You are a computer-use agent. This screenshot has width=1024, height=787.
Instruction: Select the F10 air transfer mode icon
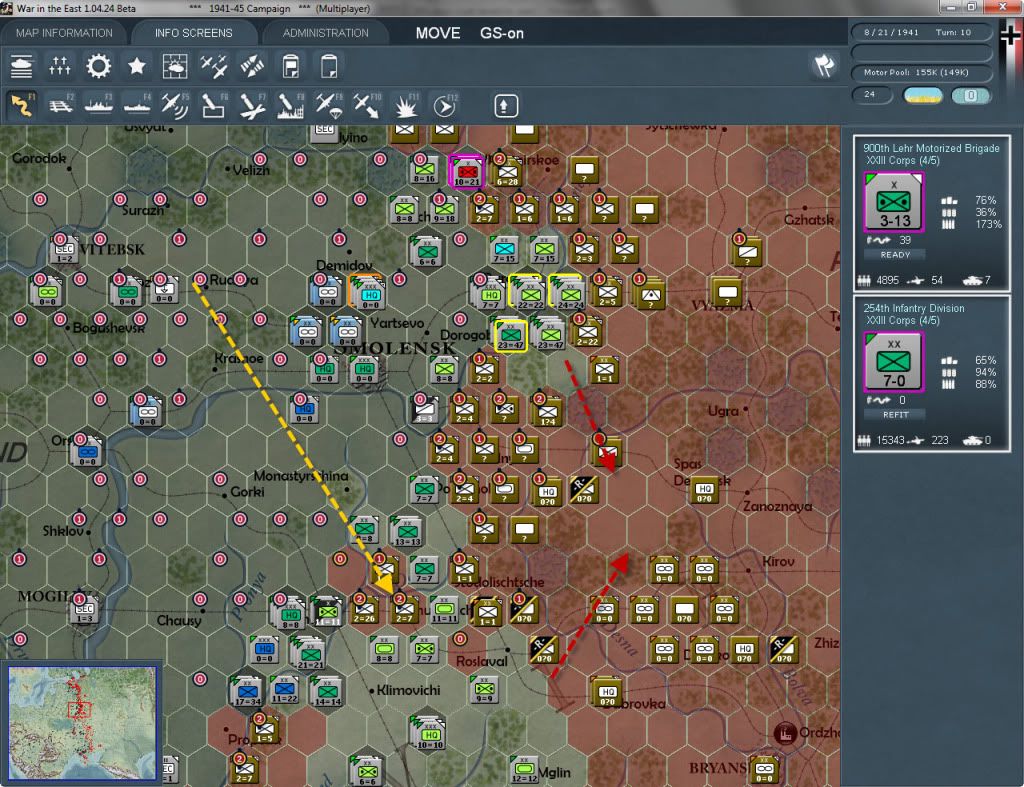(367, 106)
